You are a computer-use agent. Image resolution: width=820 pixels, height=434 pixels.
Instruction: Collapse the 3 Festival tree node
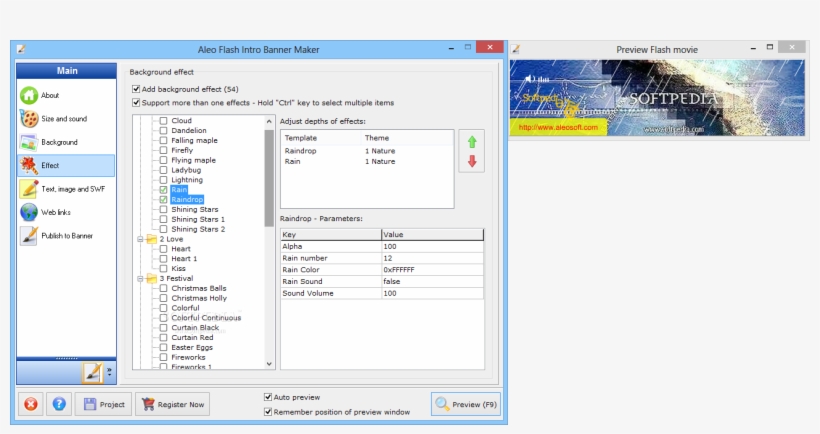[x=140, y=278]
